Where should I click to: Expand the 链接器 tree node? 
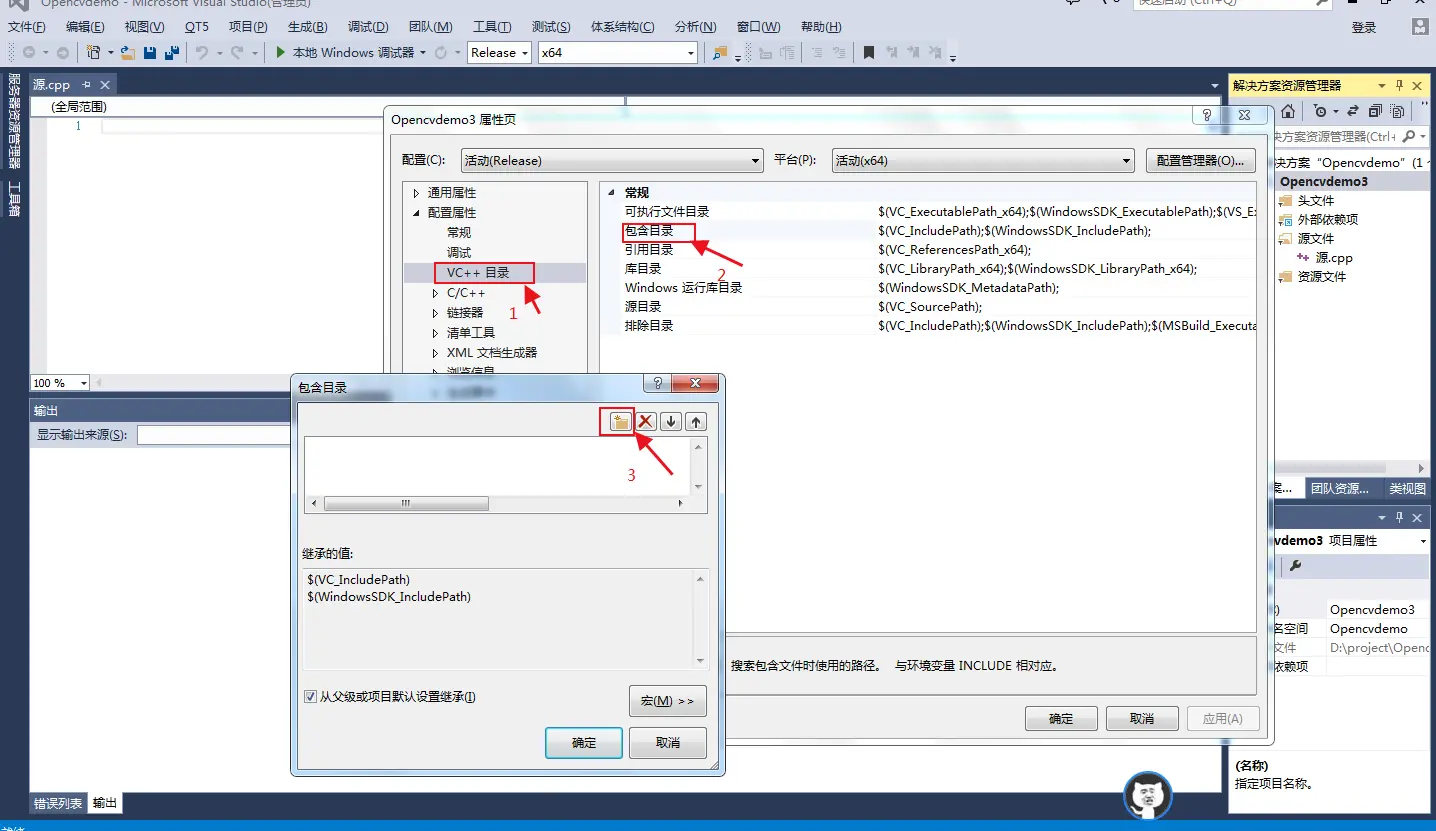435,313
